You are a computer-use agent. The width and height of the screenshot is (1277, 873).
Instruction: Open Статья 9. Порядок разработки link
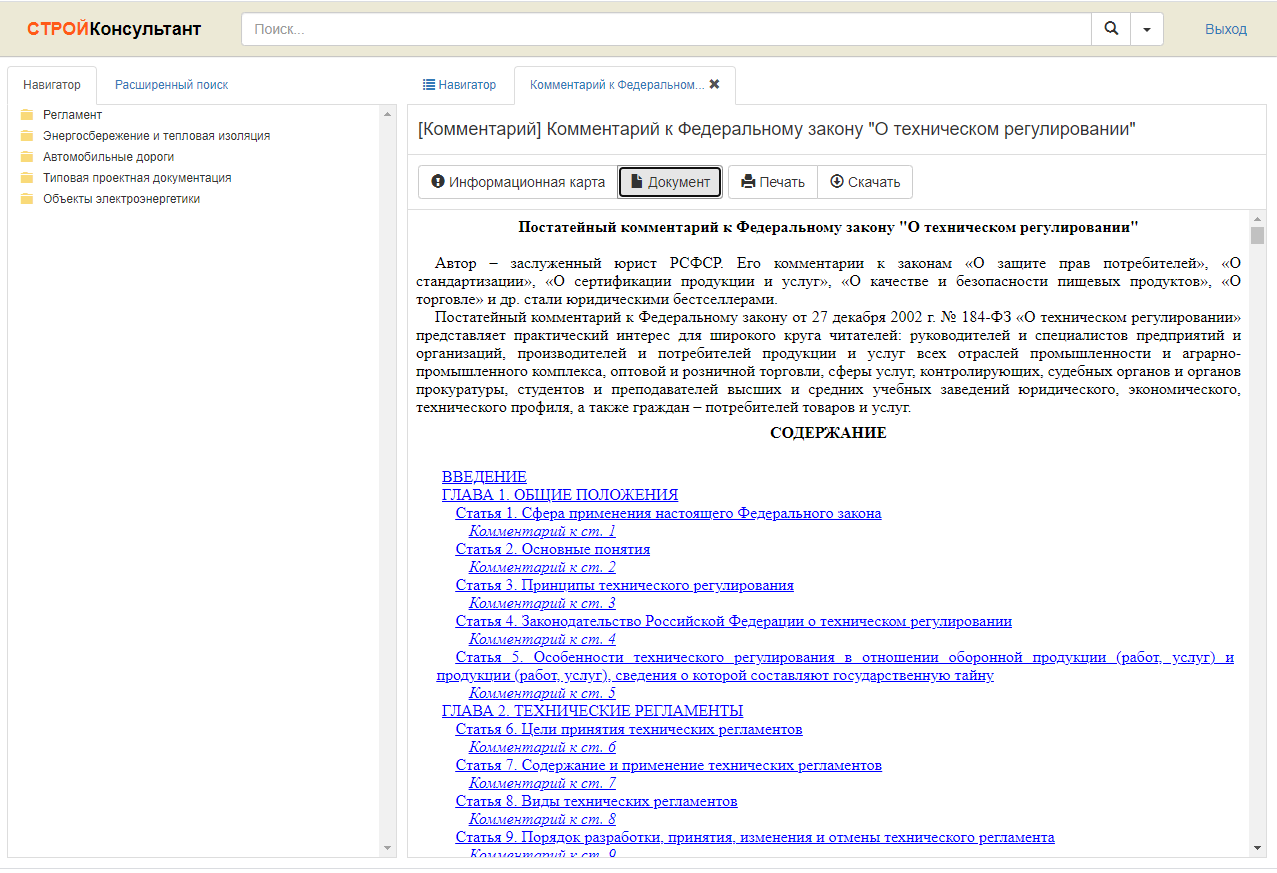[x=755, y=837]
